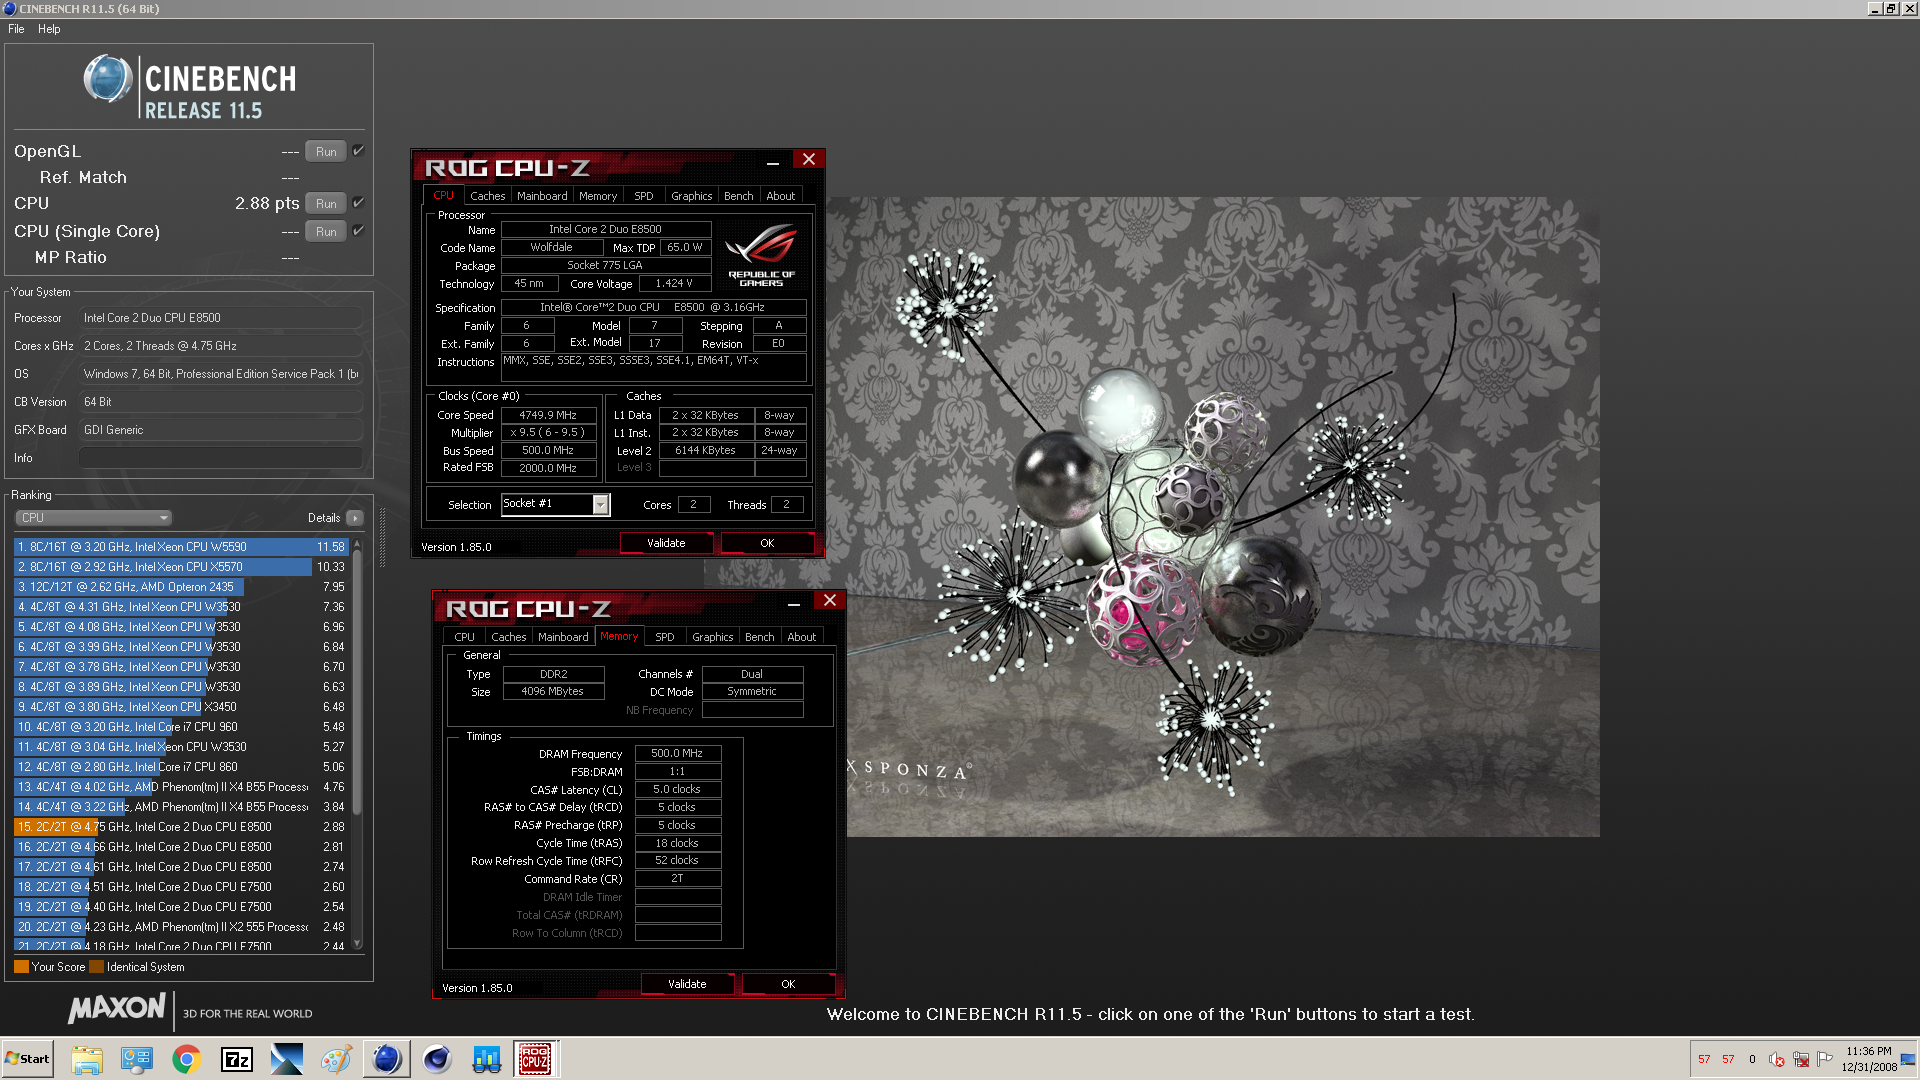Open 7-Zip from the taskbar
This screenshot has width=1920, height=1080.
pyautogui.click(x=237, y=1059)
